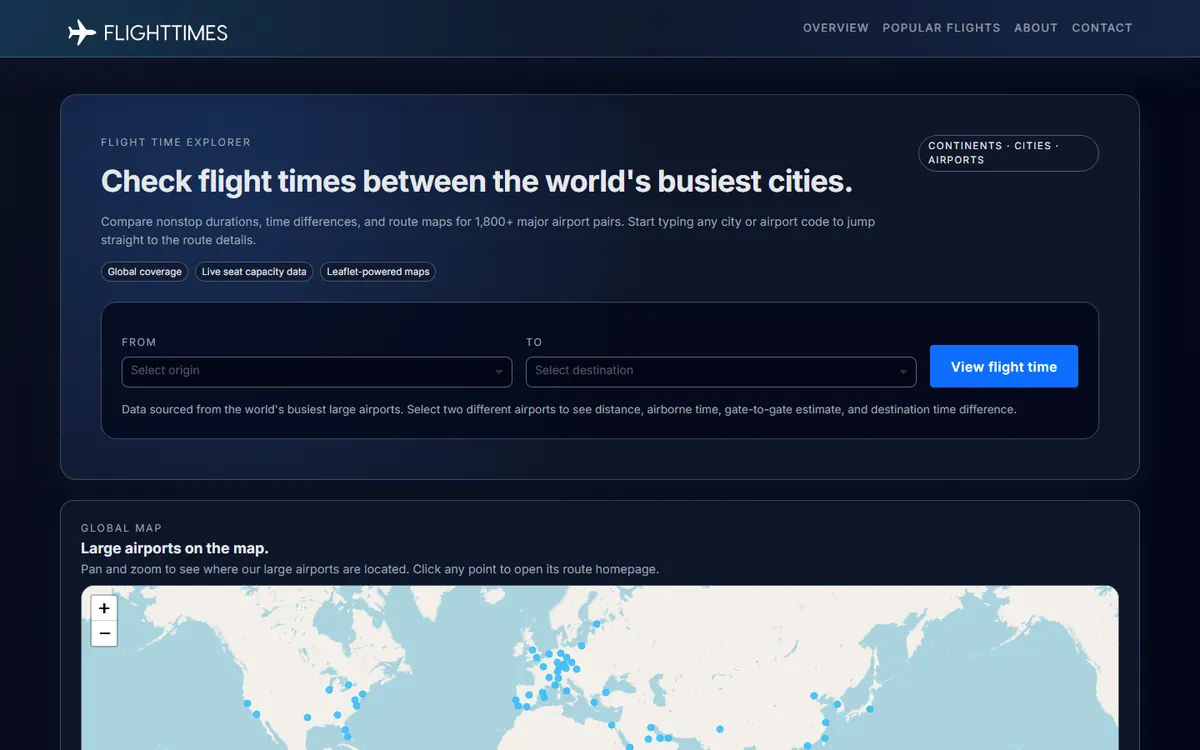Click the destination dropdown arrow
1200x750 pixels.
903,373
